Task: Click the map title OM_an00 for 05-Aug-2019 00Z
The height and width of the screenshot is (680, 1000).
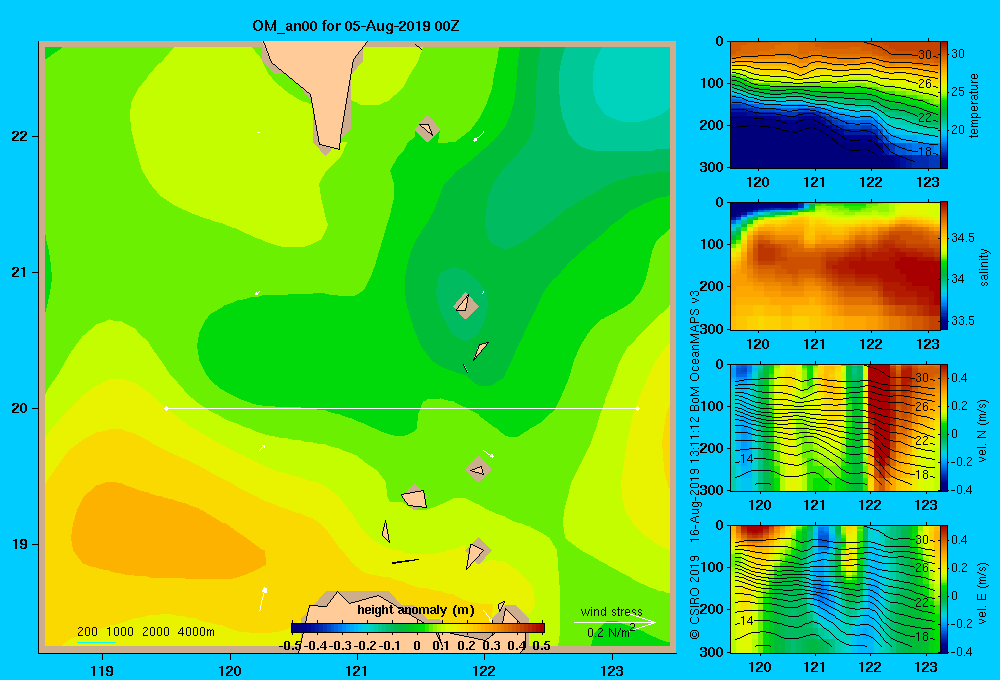Action: 356,26
